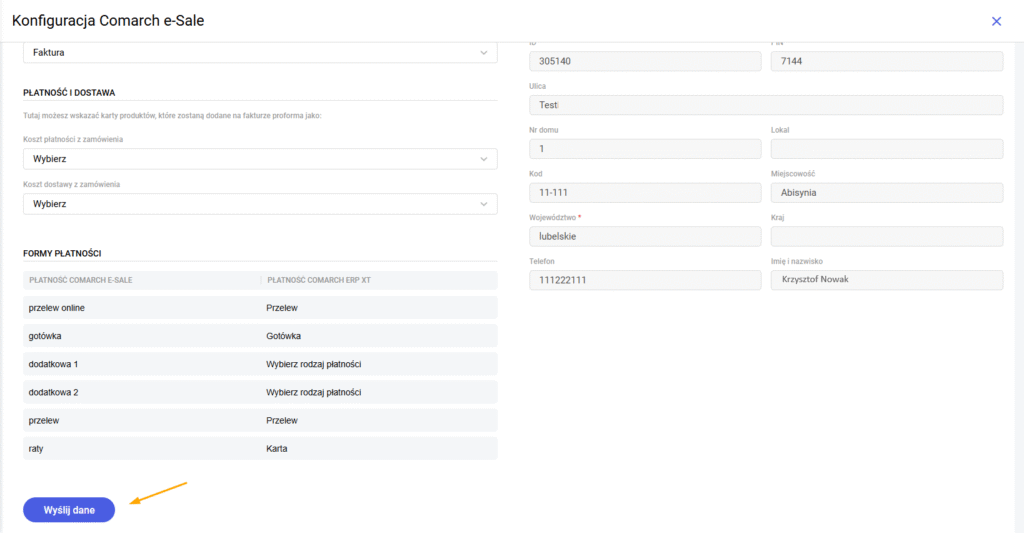This screenshot has width=1024, height=533.
Task: Expand Koszt płatności z zamówienia dropdown
Action: pyautogui.click(x=260, y=159)
